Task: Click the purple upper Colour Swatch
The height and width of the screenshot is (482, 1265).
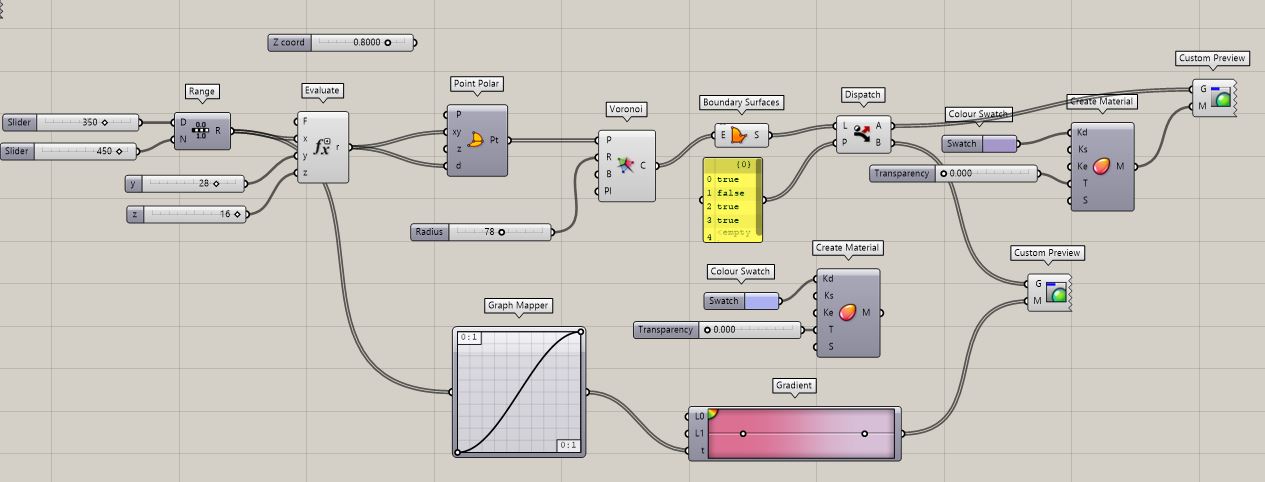Action: click(x=1000, y=144)
